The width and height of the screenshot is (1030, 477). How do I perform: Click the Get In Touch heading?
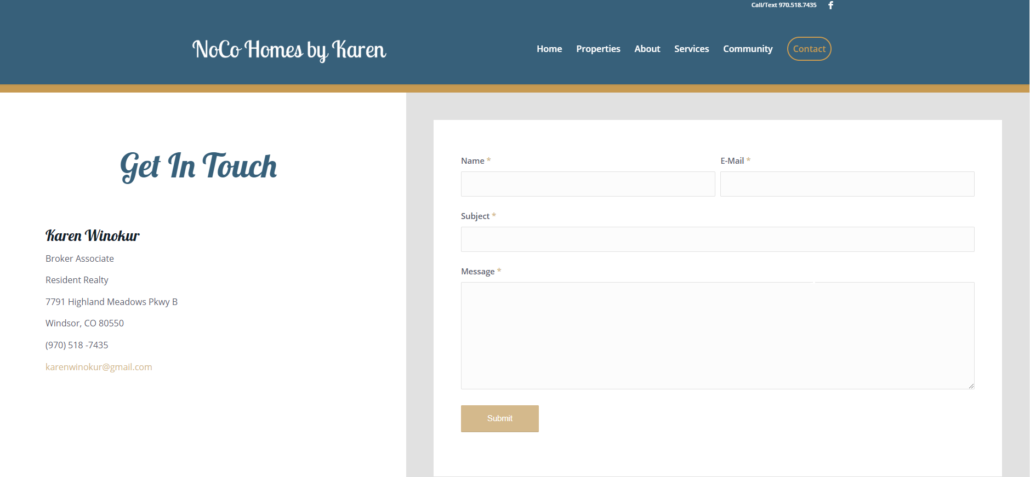198,167
